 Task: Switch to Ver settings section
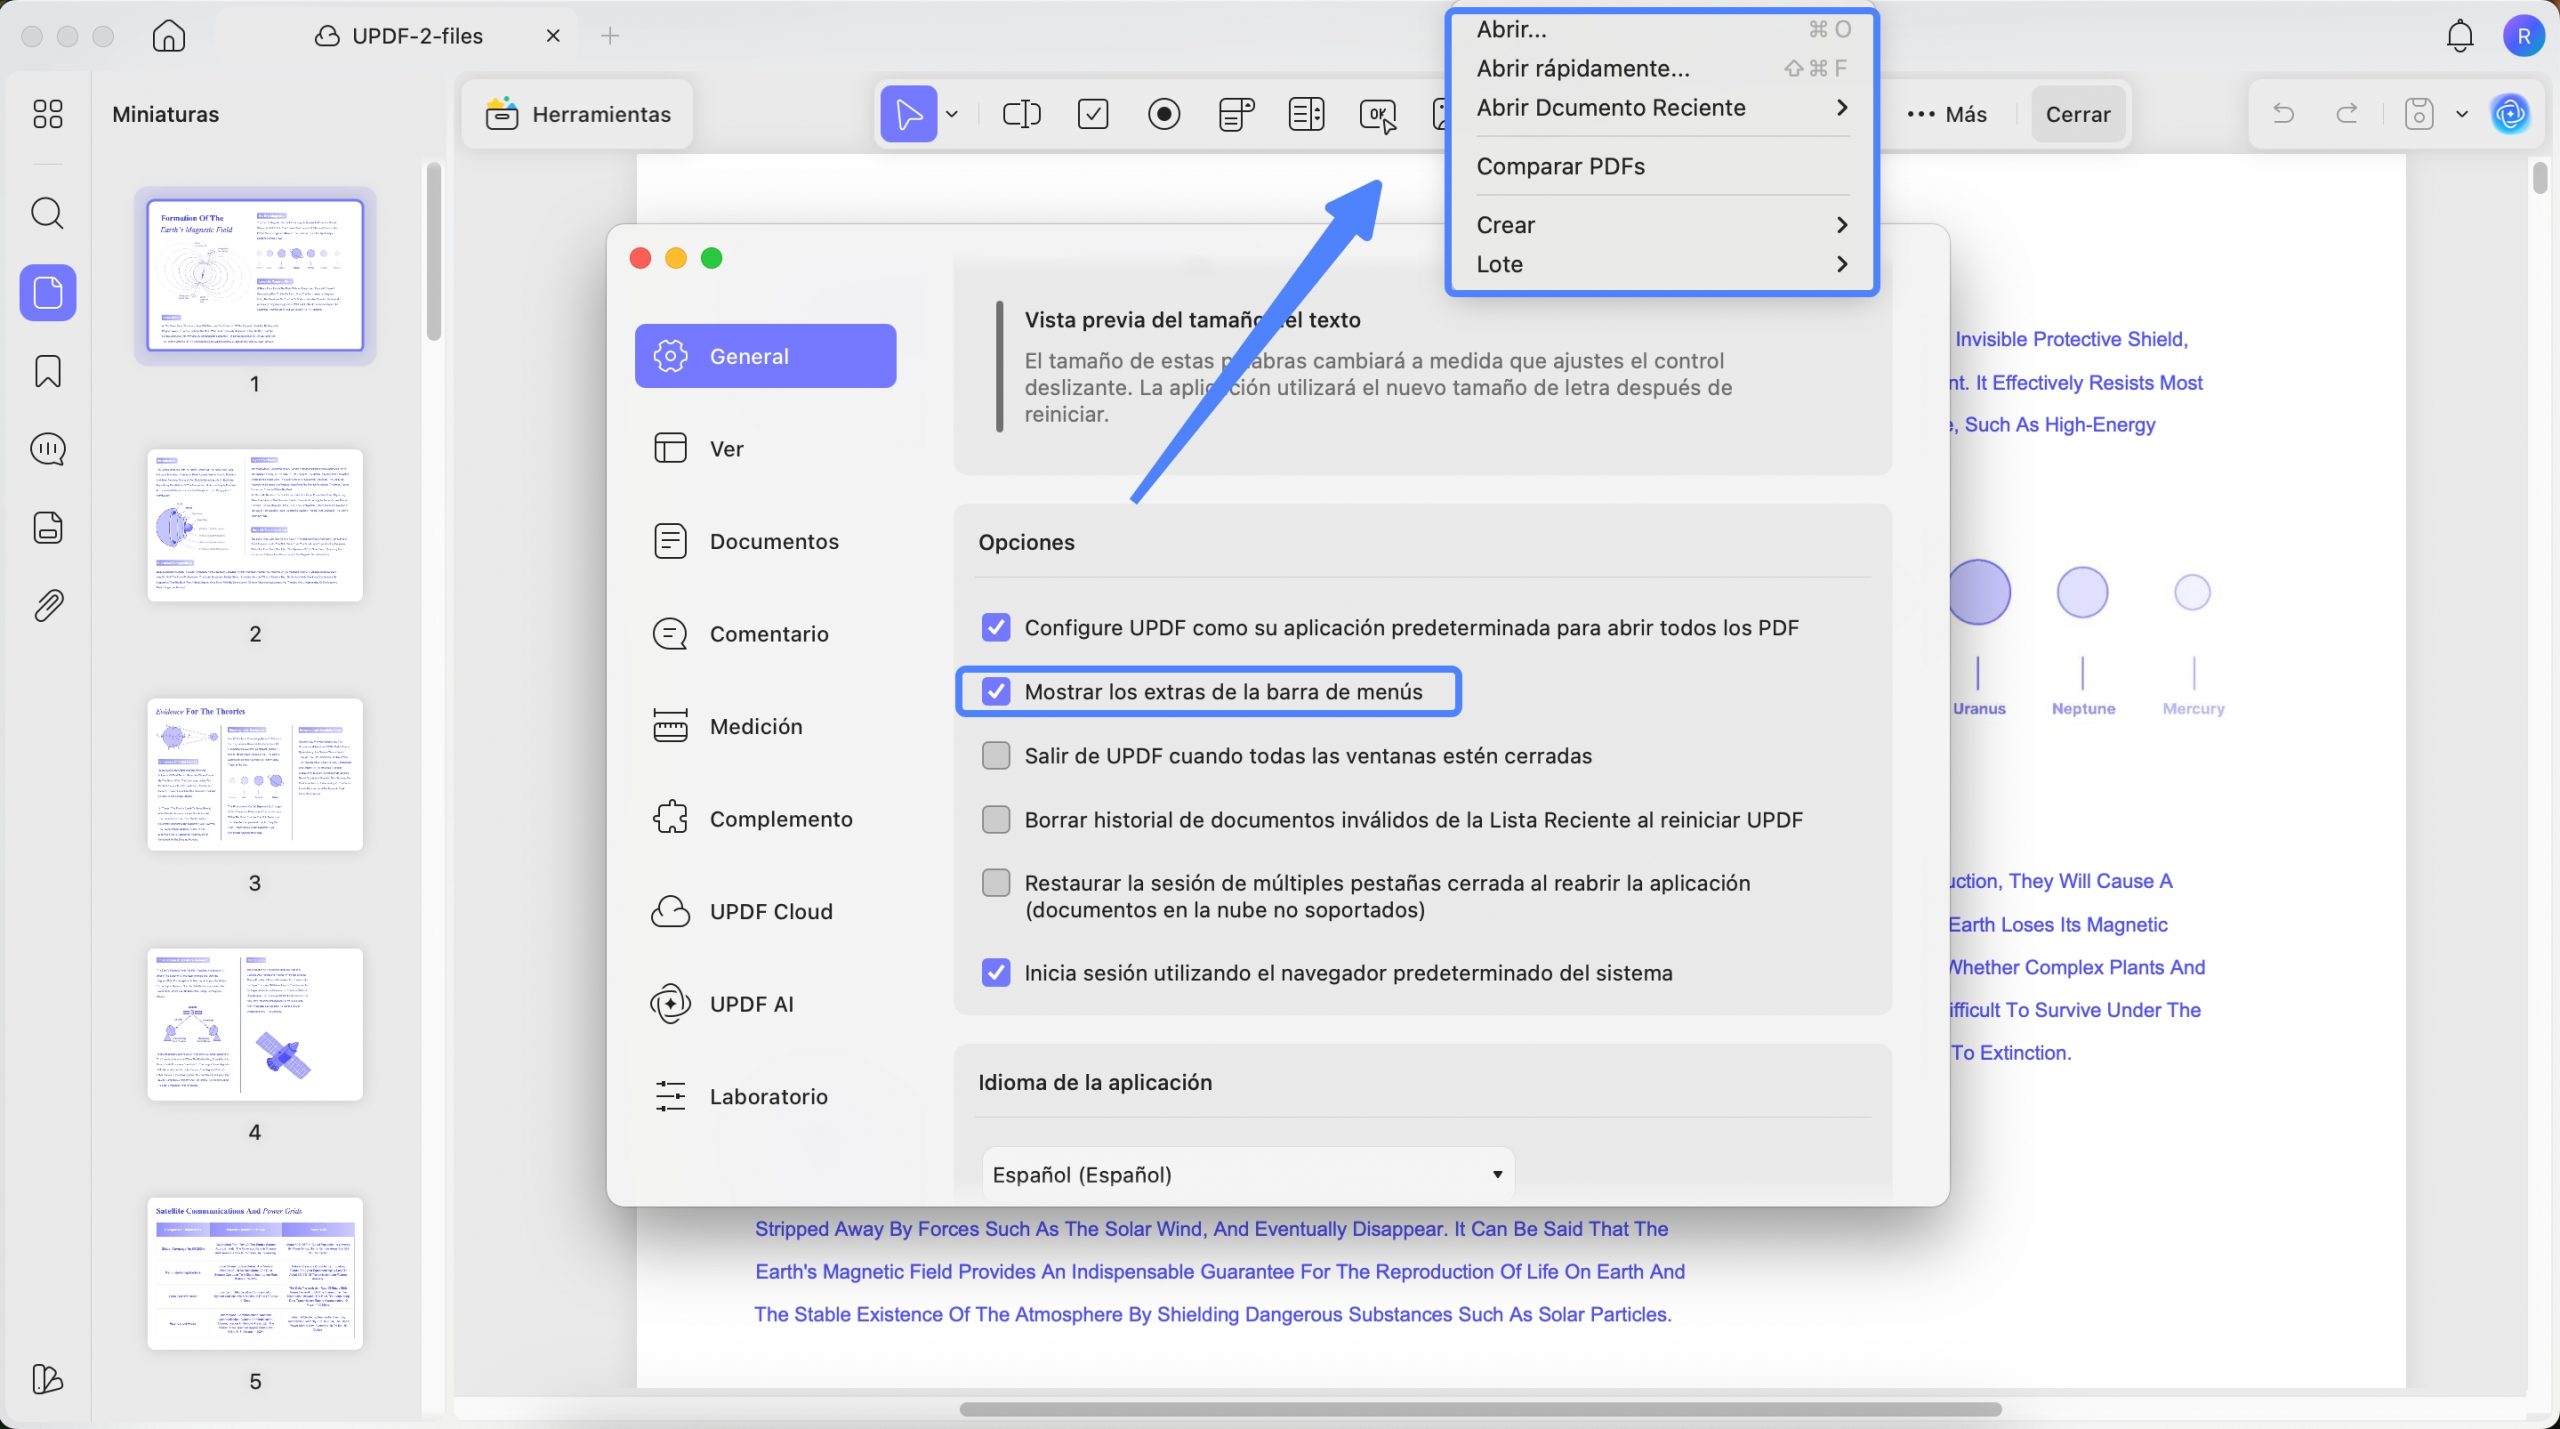coord(766,448)
